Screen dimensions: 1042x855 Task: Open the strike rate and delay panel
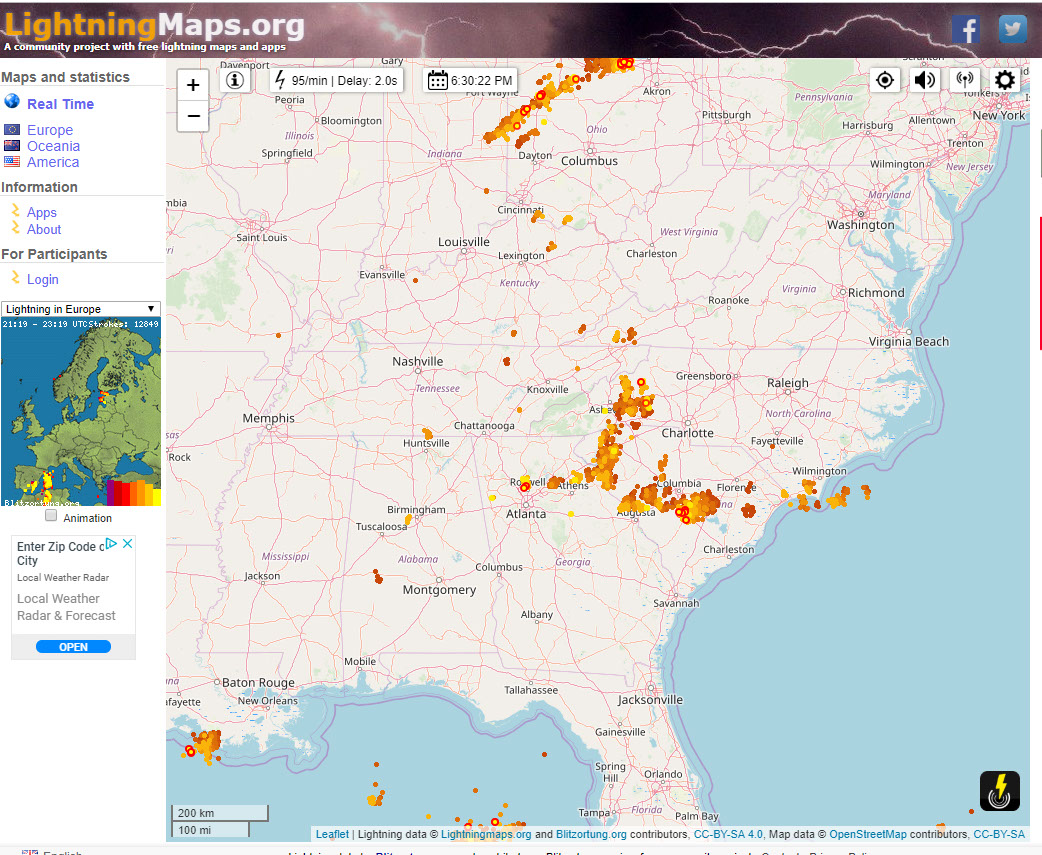[337, 80]
